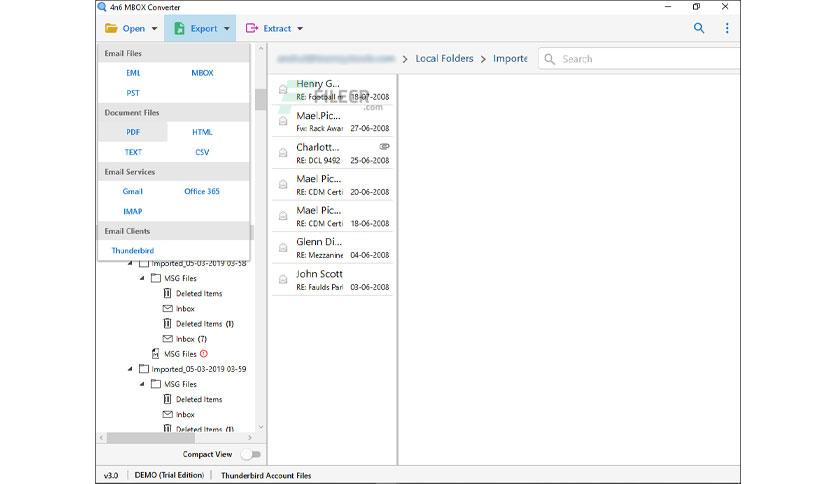
Task: Open the Mael Pic... email dated 18-06-2008
Action: pyautogui.click(x=334, y=216)
